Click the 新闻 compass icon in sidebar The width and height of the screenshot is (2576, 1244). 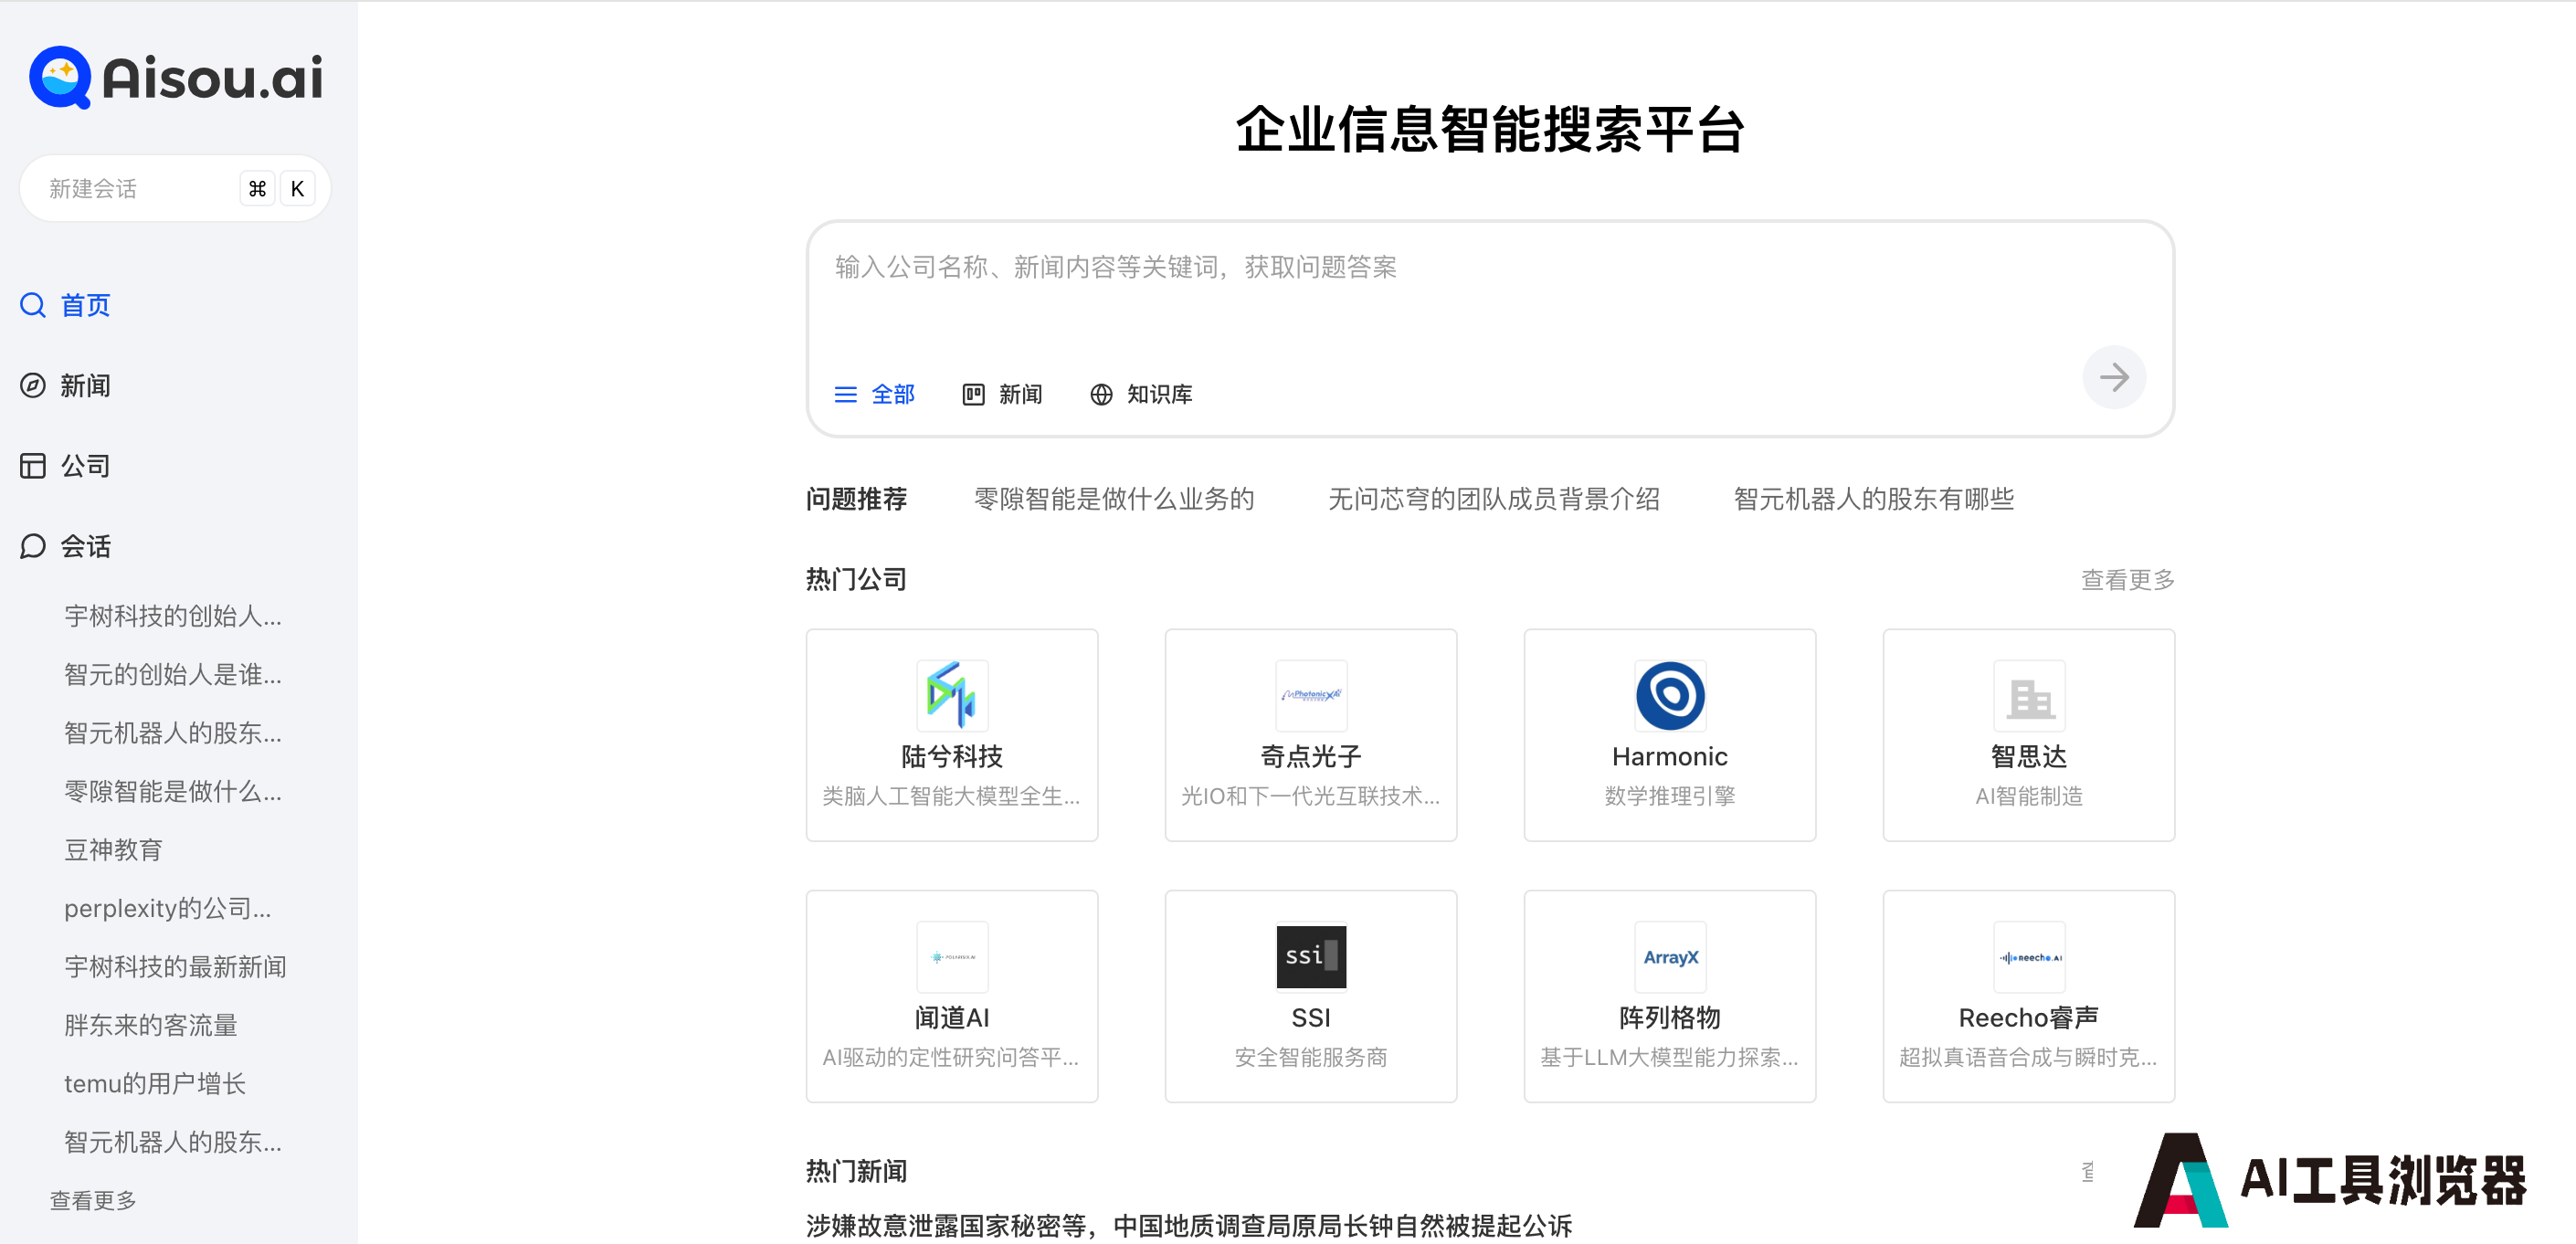[33, 385]
